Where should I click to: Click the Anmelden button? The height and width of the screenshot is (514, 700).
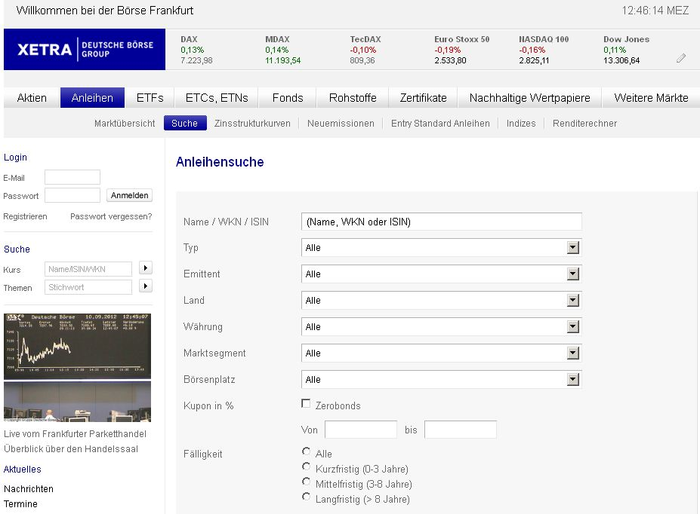(x=129, y=195)
